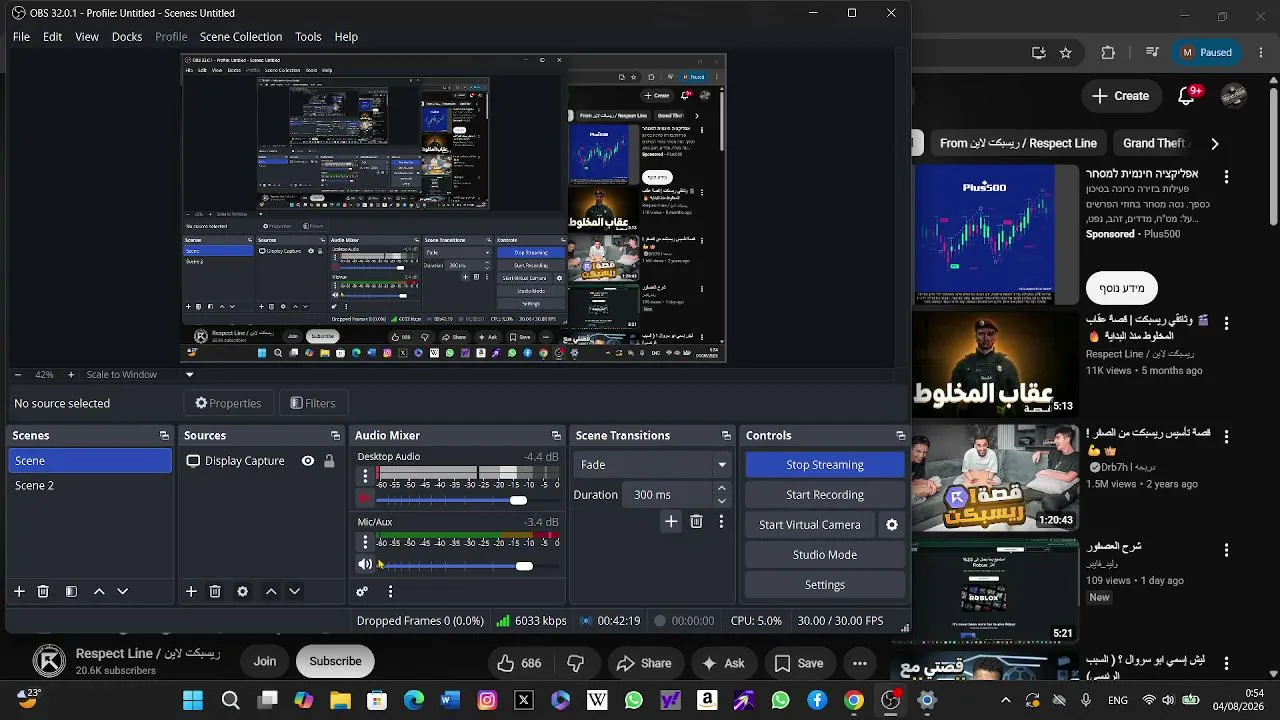The image size is (1280, 720).
Task: Open virtual camera settings gear
Action: pyautogui.click(x=892, y=525)
